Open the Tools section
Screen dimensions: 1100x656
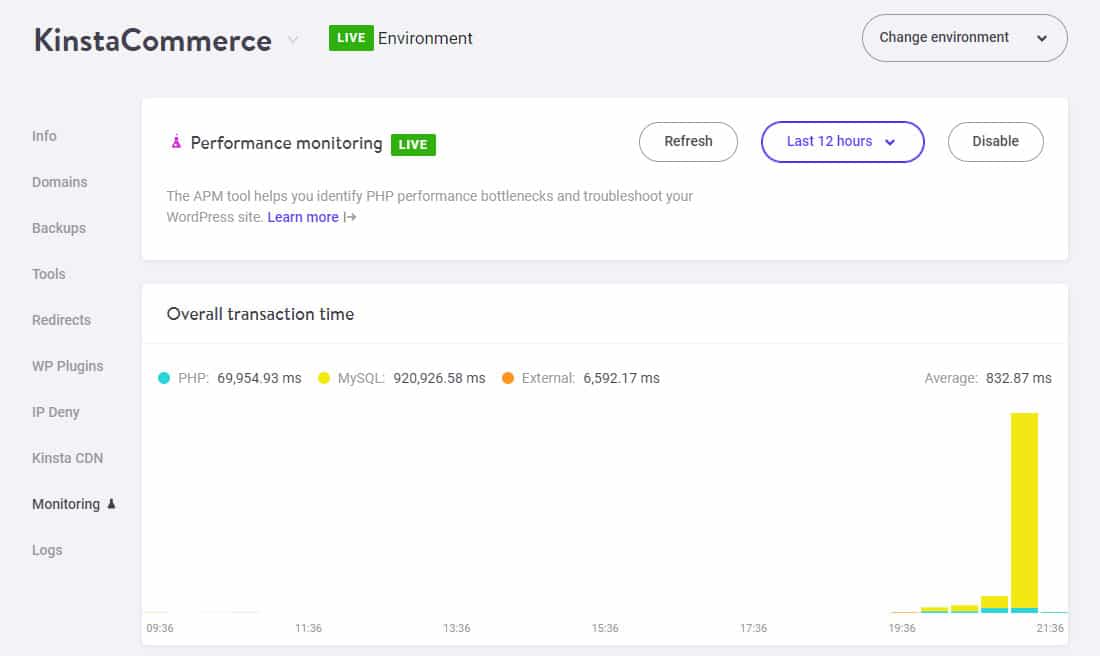48,274
